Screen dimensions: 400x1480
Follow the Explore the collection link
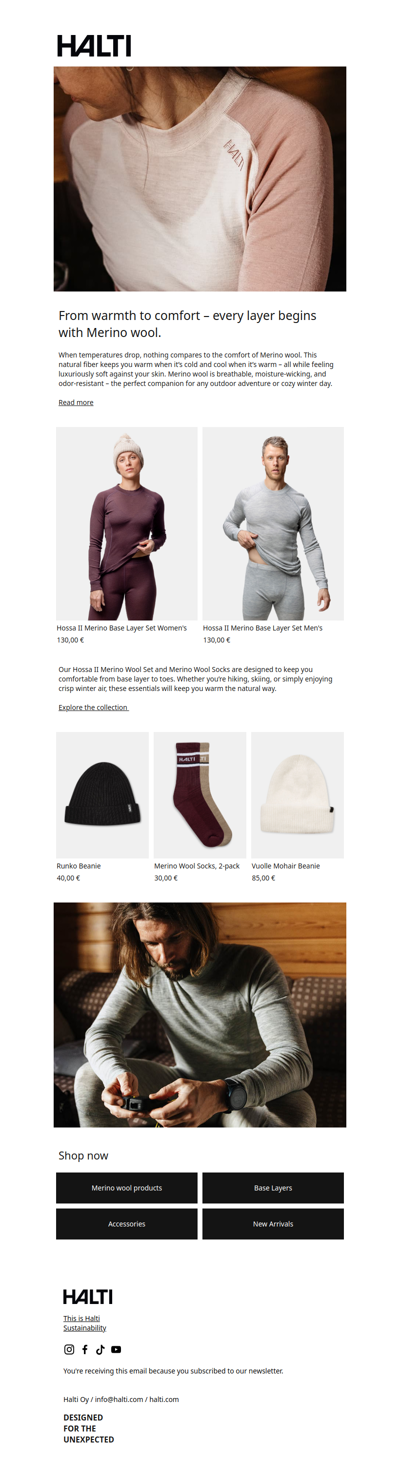click(x=93, y=707)
